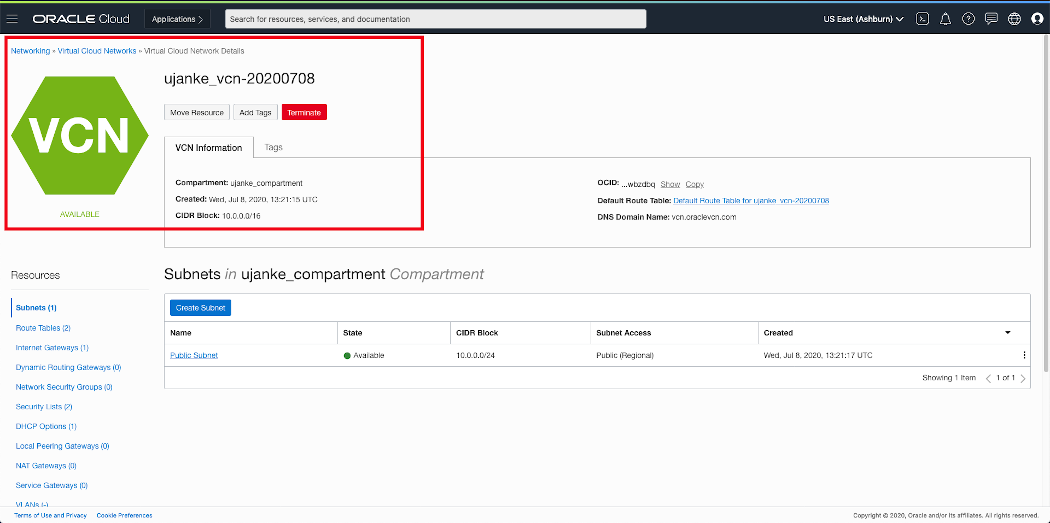Viewport: 1050px width, 523px height.
Task: Open the help question mark icon
Action: tap(968, 19)
